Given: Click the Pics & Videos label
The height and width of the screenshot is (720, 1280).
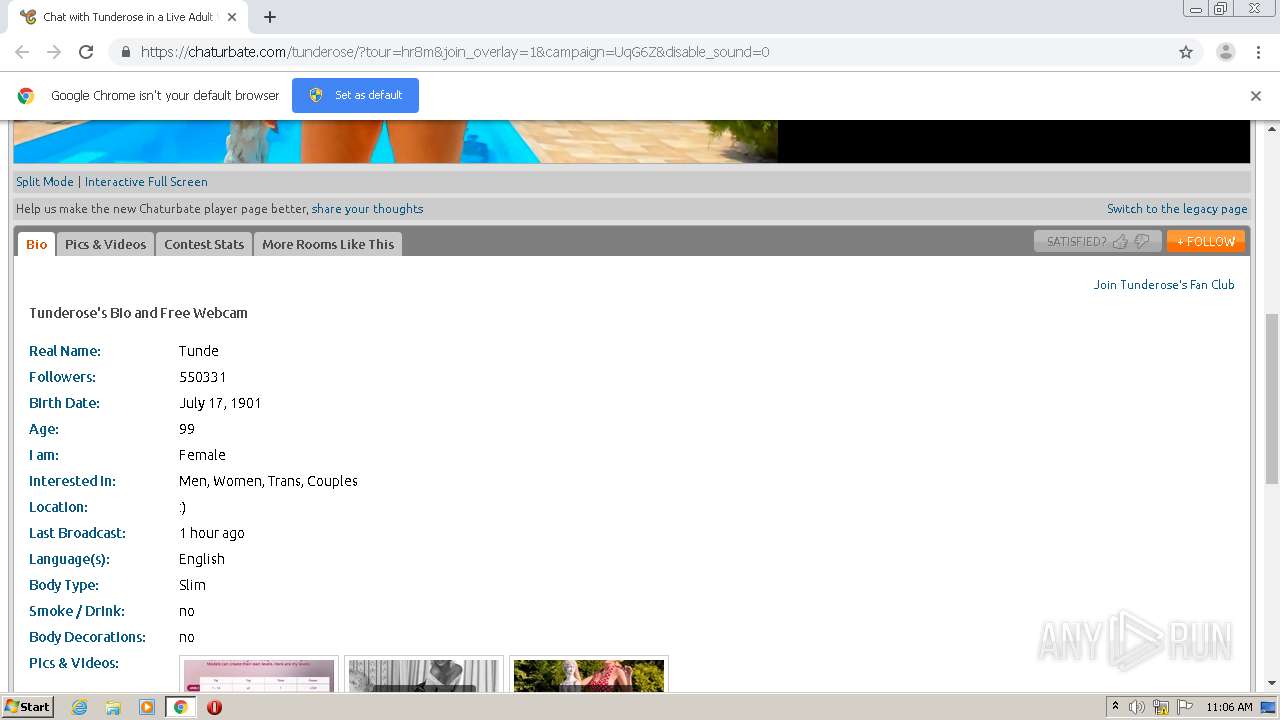Looking at the screenshot, I should click(x=74, y=663).
